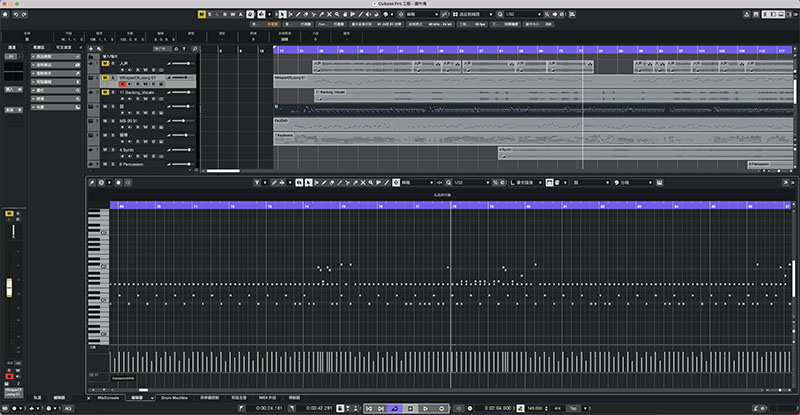Open the track filter funnel dropdown
Image resolution: width=800 pixels, height=415 pixels.
coord(184,49)
